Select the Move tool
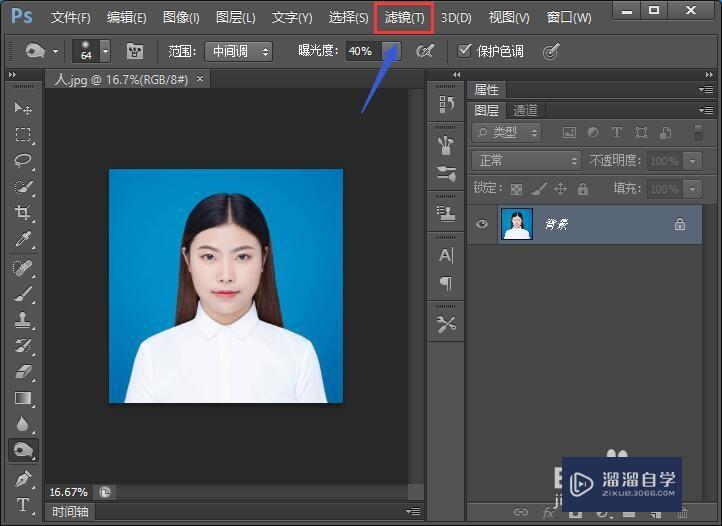Screen dimensions: 722x526 click(x=23, y=108)
